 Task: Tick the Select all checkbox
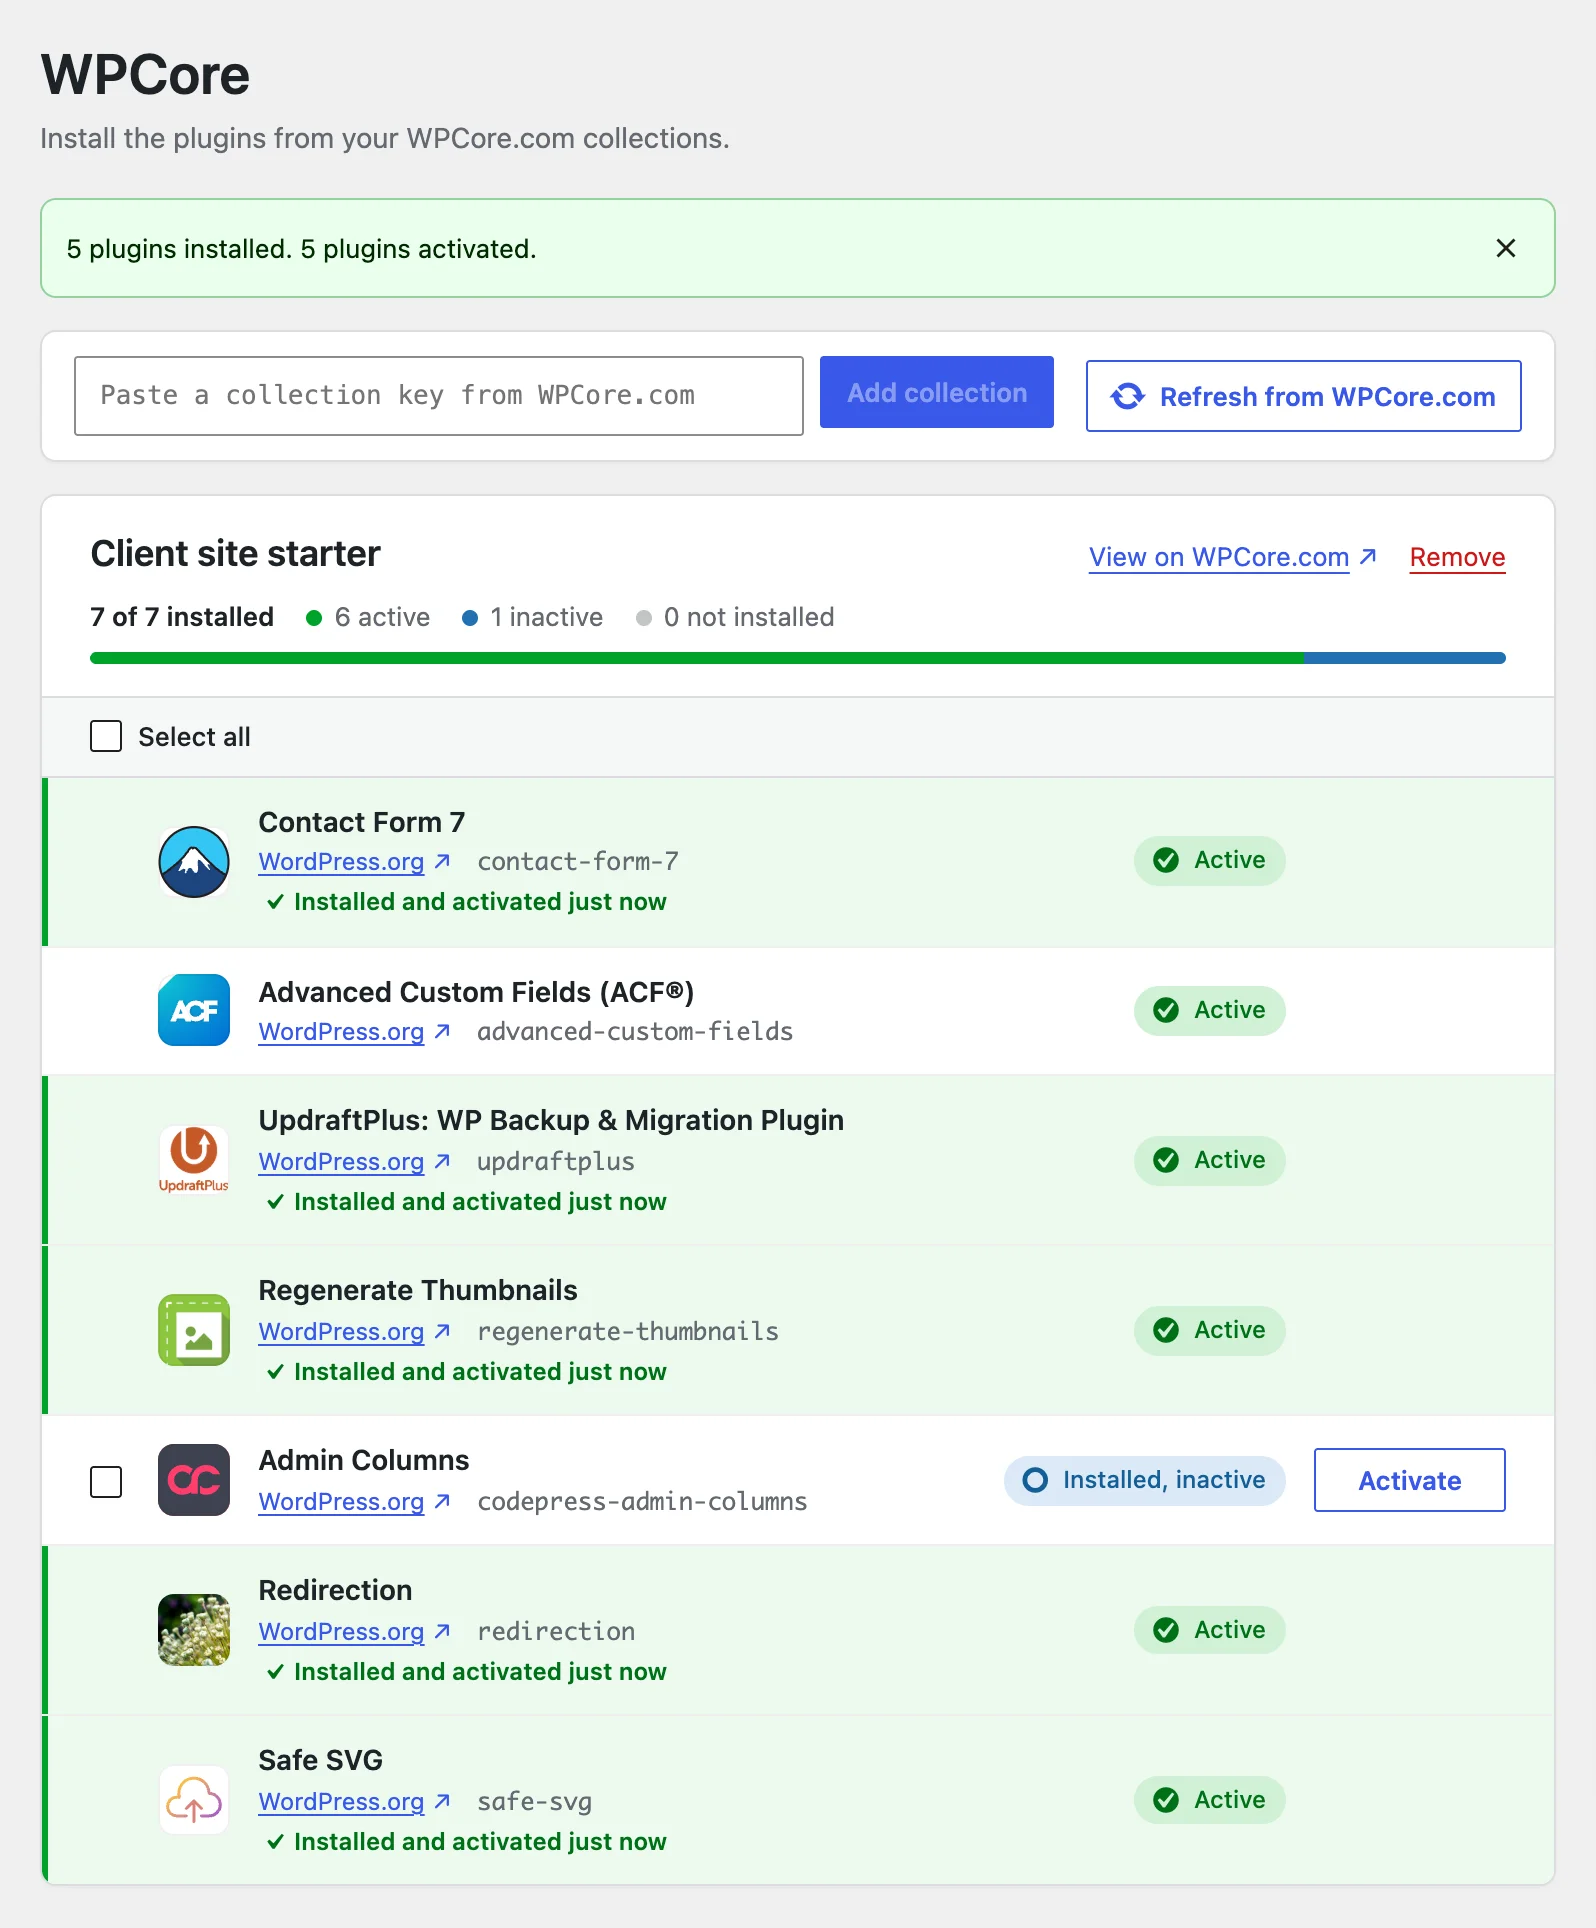point(106,736)
